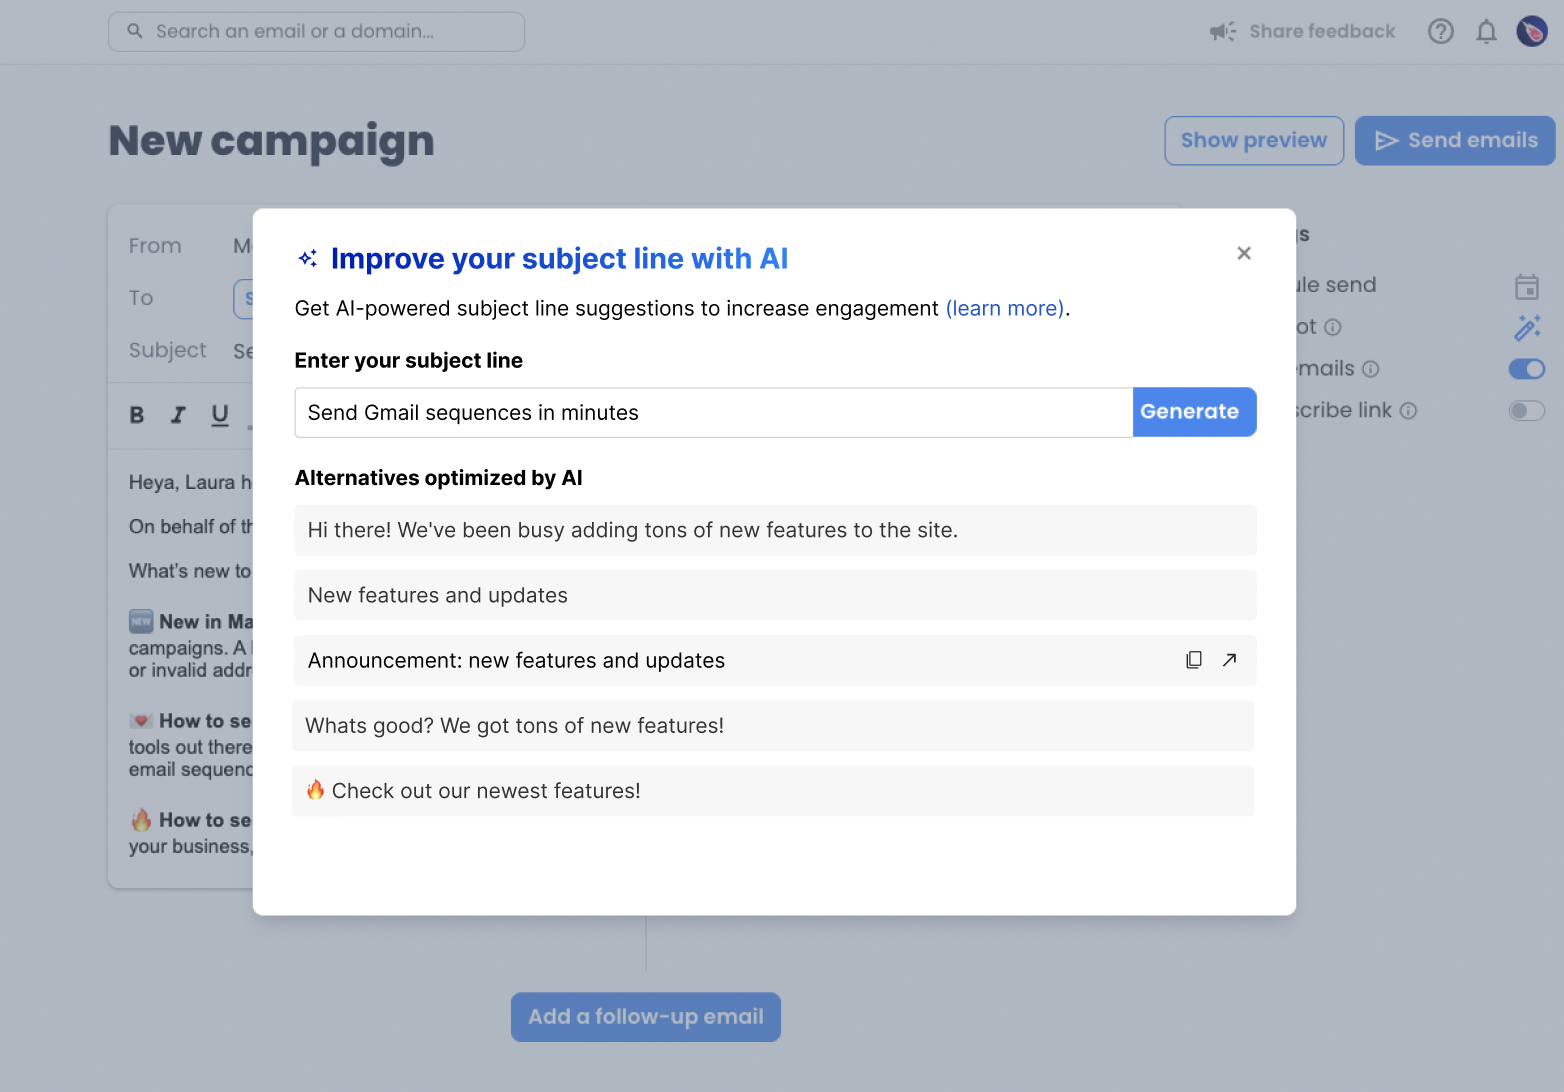Image resolution: width=1564 pixels, height=1092 pixels.
Task: Apply Underline formatting in the email editor
Action: [219, 414]
